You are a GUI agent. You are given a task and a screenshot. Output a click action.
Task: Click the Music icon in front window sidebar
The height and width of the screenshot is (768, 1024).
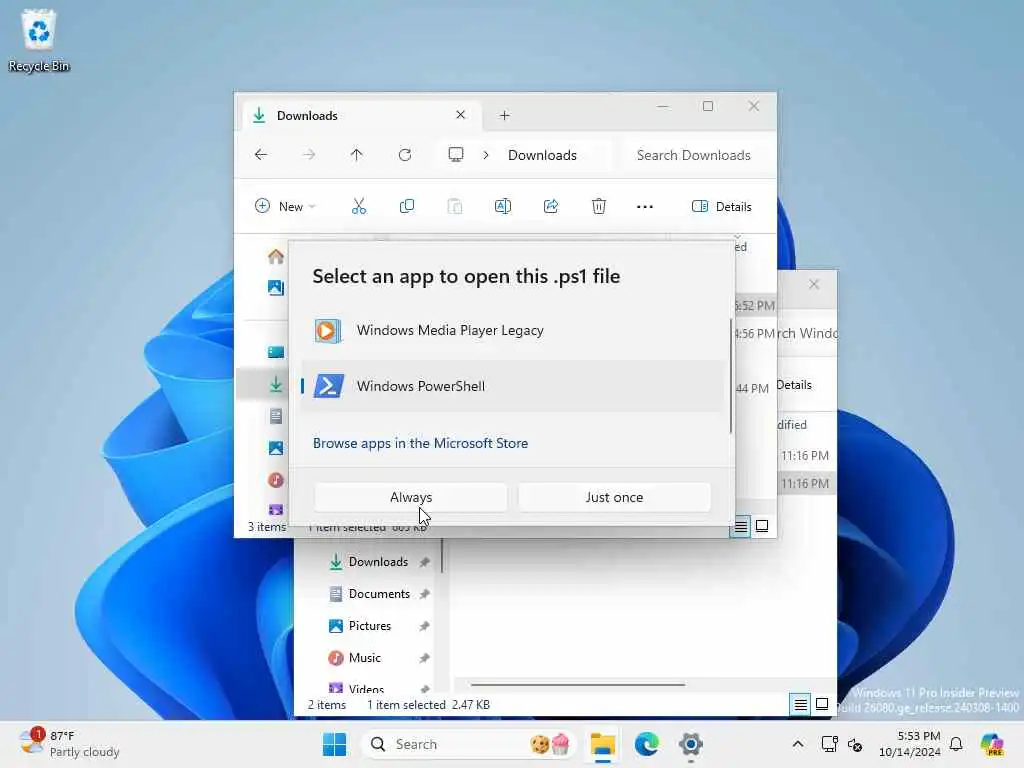pos(276,480)
